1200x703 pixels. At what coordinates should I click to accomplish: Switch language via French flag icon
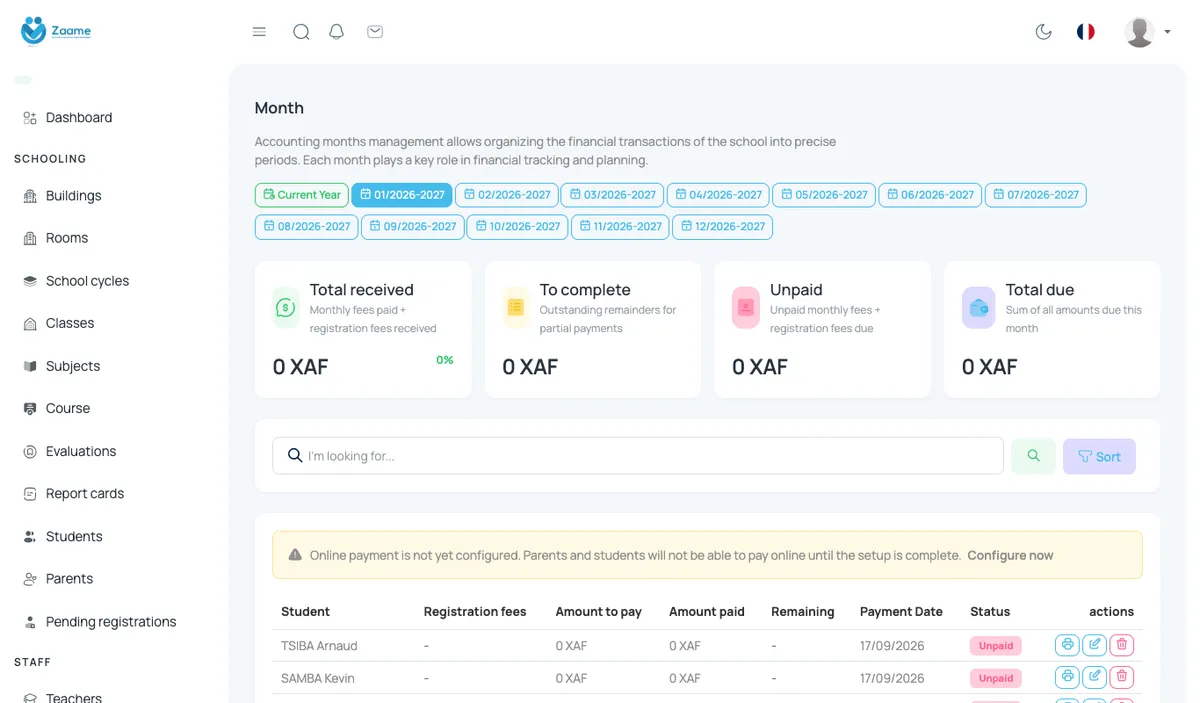pyautogui.click(x=1086, y=32)
